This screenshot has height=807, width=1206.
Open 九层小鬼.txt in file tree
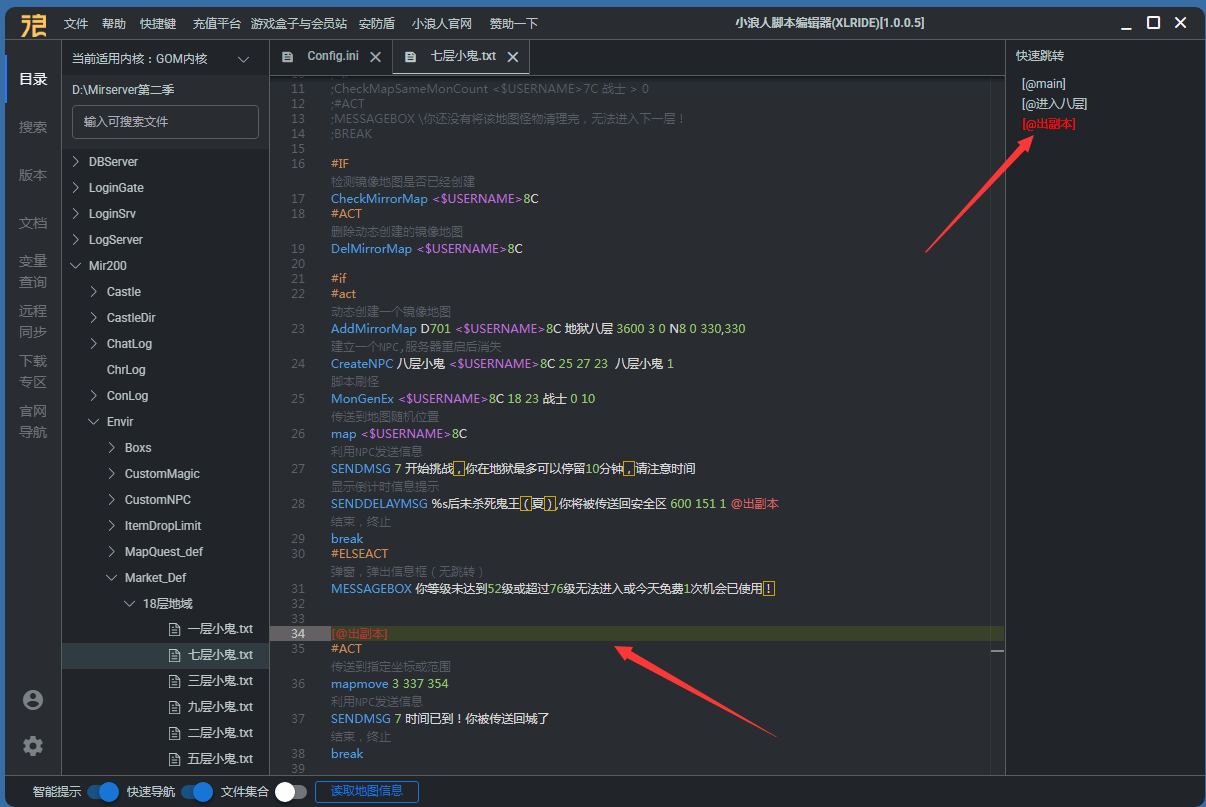(220, 707)
